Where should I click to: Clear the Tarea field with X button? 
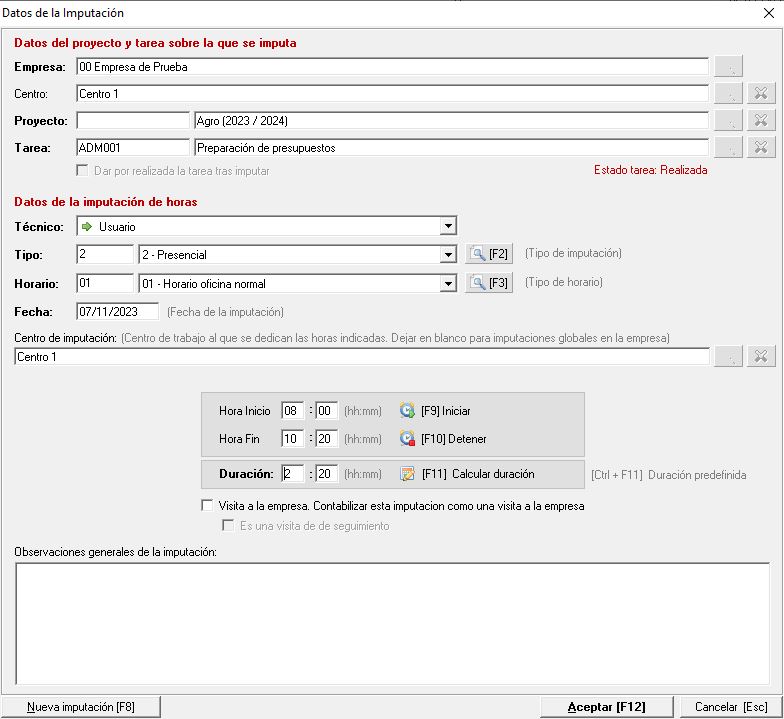coord(761,148)
